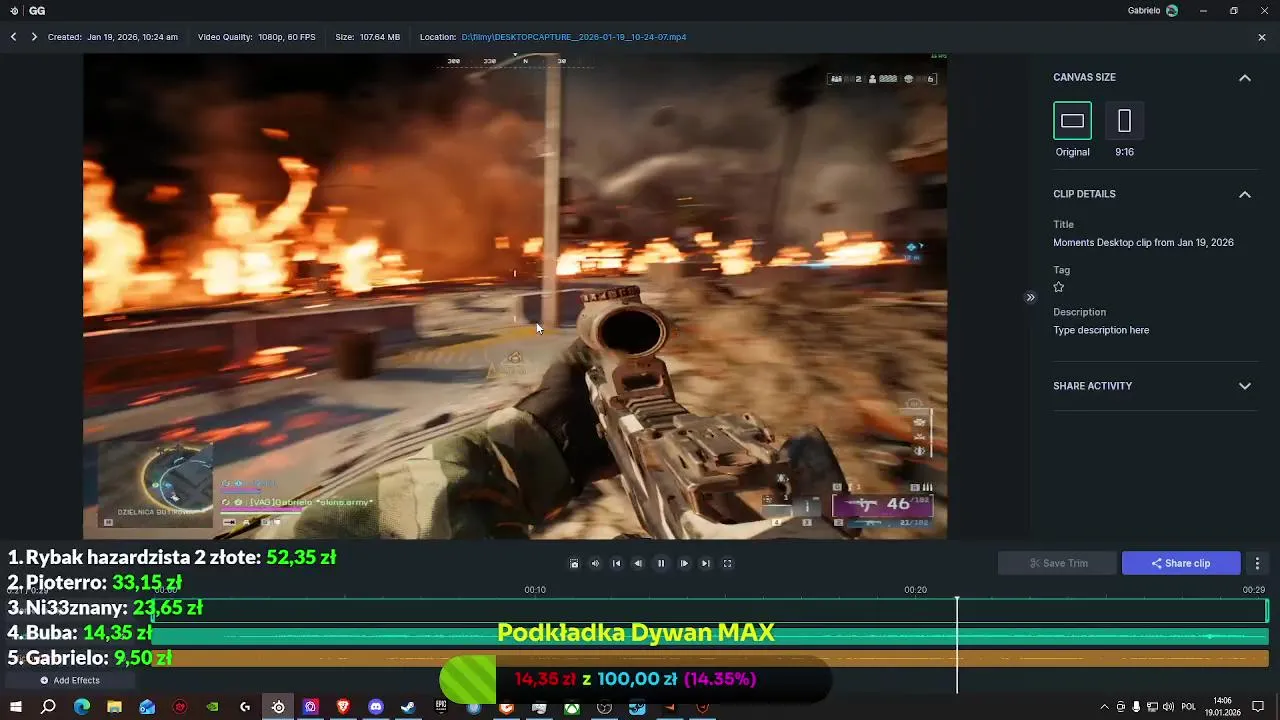The height and width of the screenshot is (720, 1280).
Task: Step forward one frame
Action: click(x=684, y=563)
